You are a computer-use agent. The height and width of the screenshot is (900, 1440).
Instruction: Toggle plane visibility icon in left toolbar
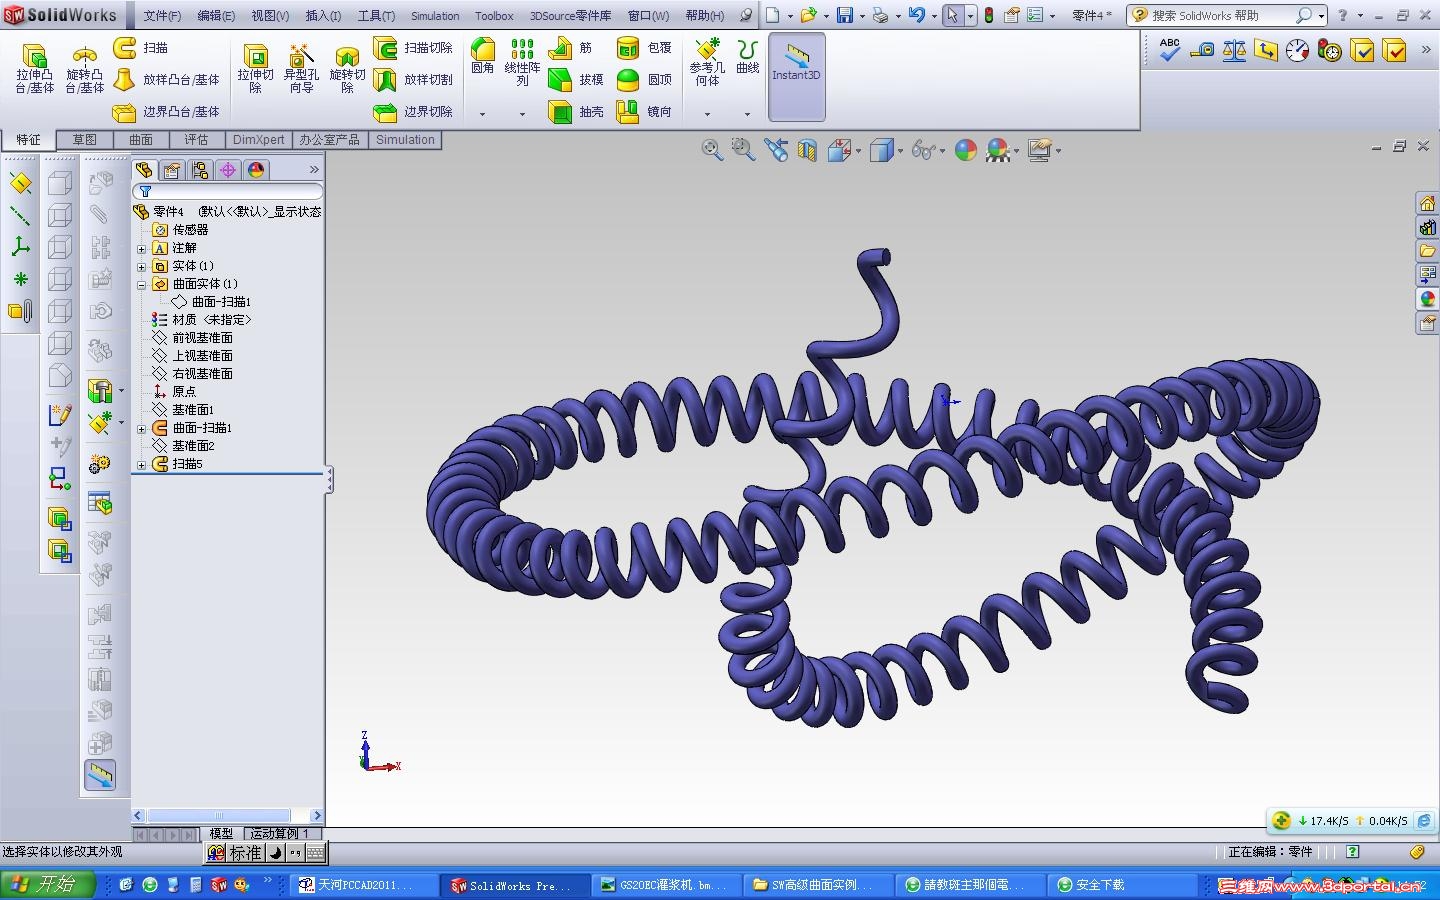[x=20, y=184]
